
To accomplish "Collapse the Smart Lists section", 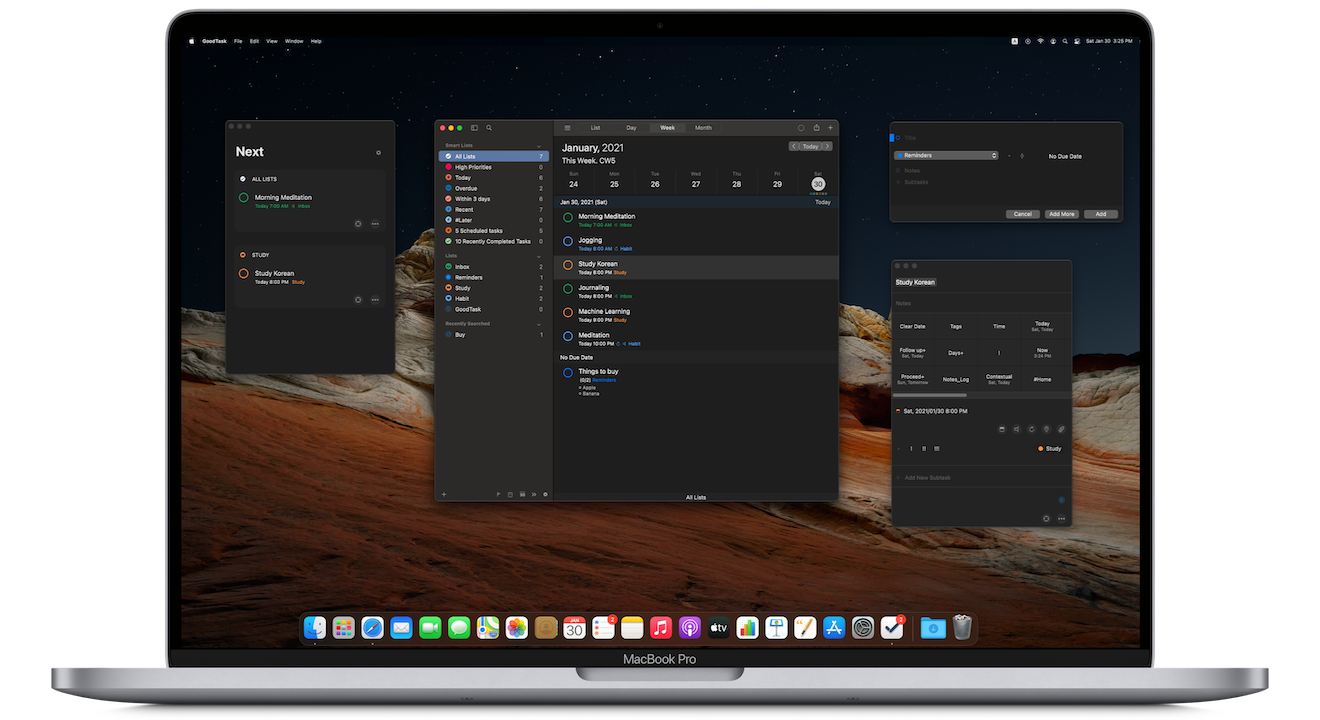I will pyautogui.click(x=540, y=145).
